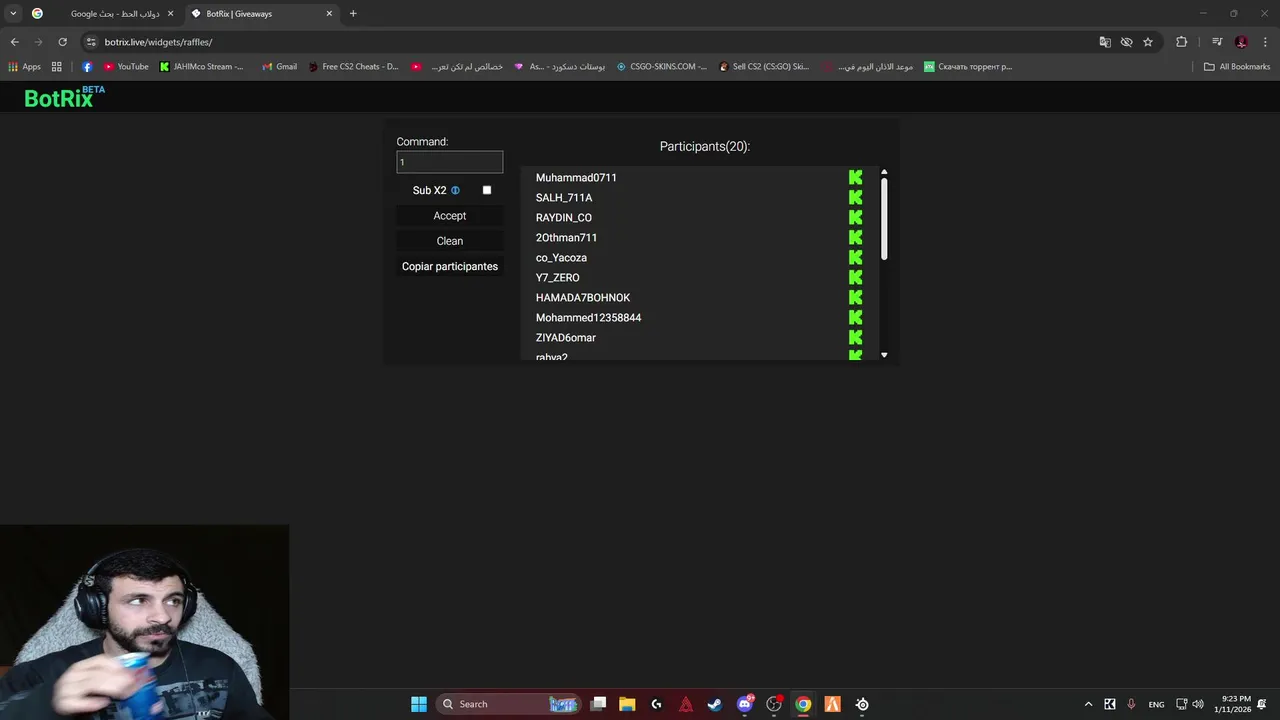Open SteelSeries app from taskbar

(x=862, y=704)
